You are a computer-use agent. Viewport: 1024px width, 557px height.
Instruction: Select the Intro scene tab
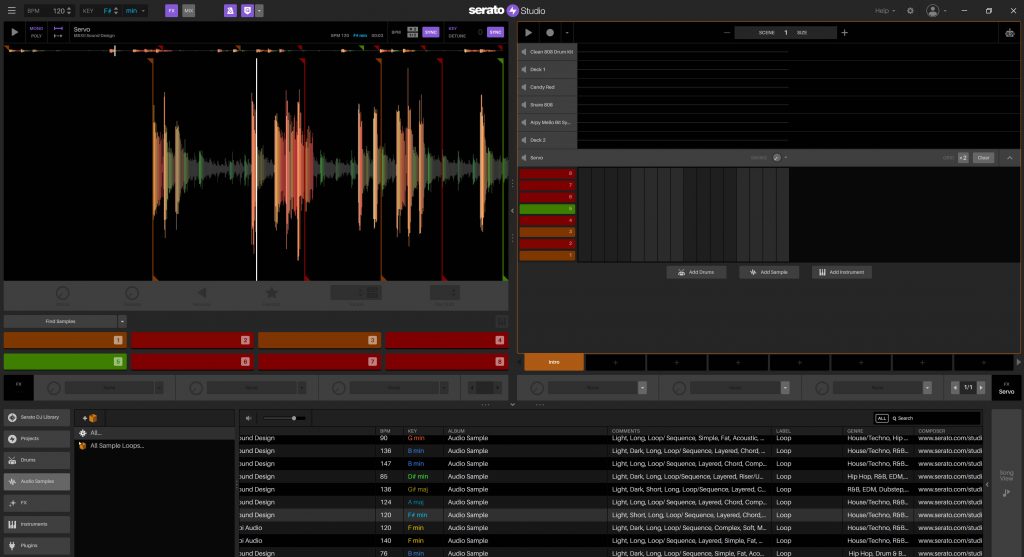pos(554,362)
